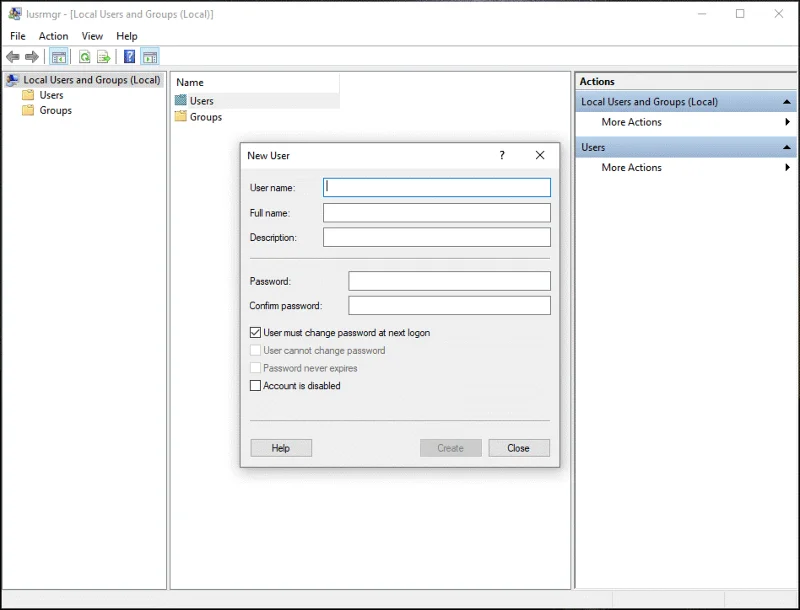This screenshot has width=800, height=610.
Task: Click the Refresh toolbar icon
Action: 85,57
